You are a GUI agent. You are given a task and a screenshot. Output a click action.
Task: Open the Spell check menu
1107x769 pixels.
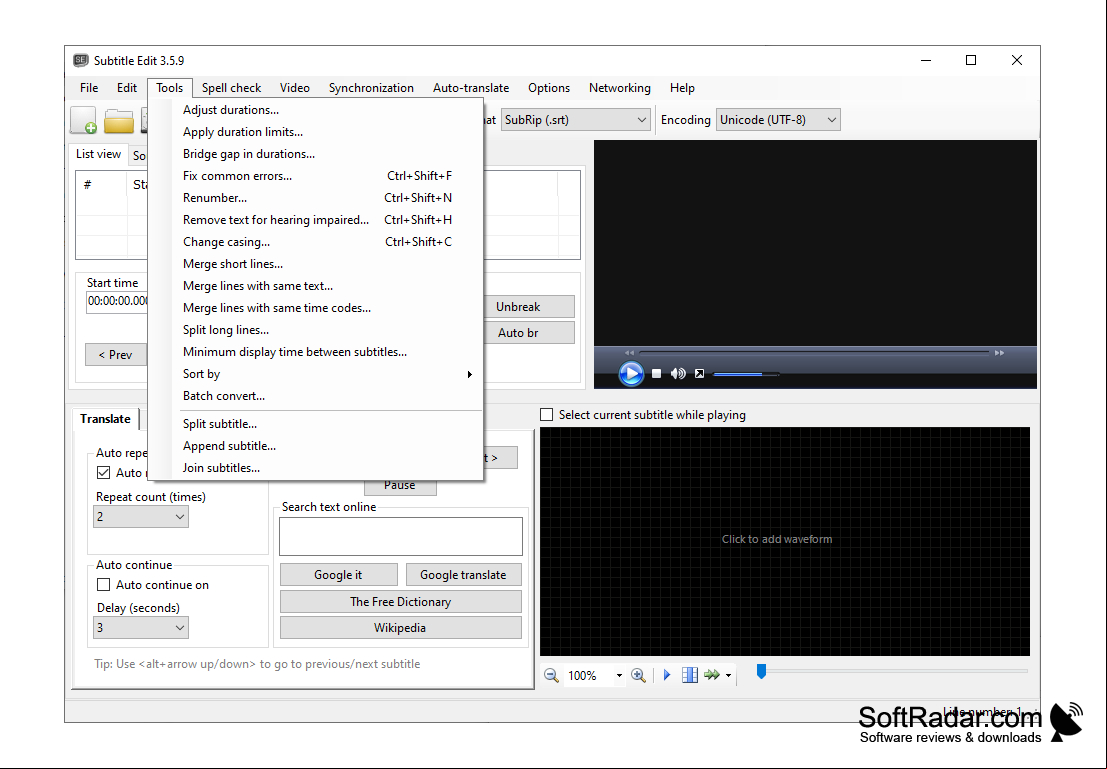pyautogui.click(x=232, y=88)
